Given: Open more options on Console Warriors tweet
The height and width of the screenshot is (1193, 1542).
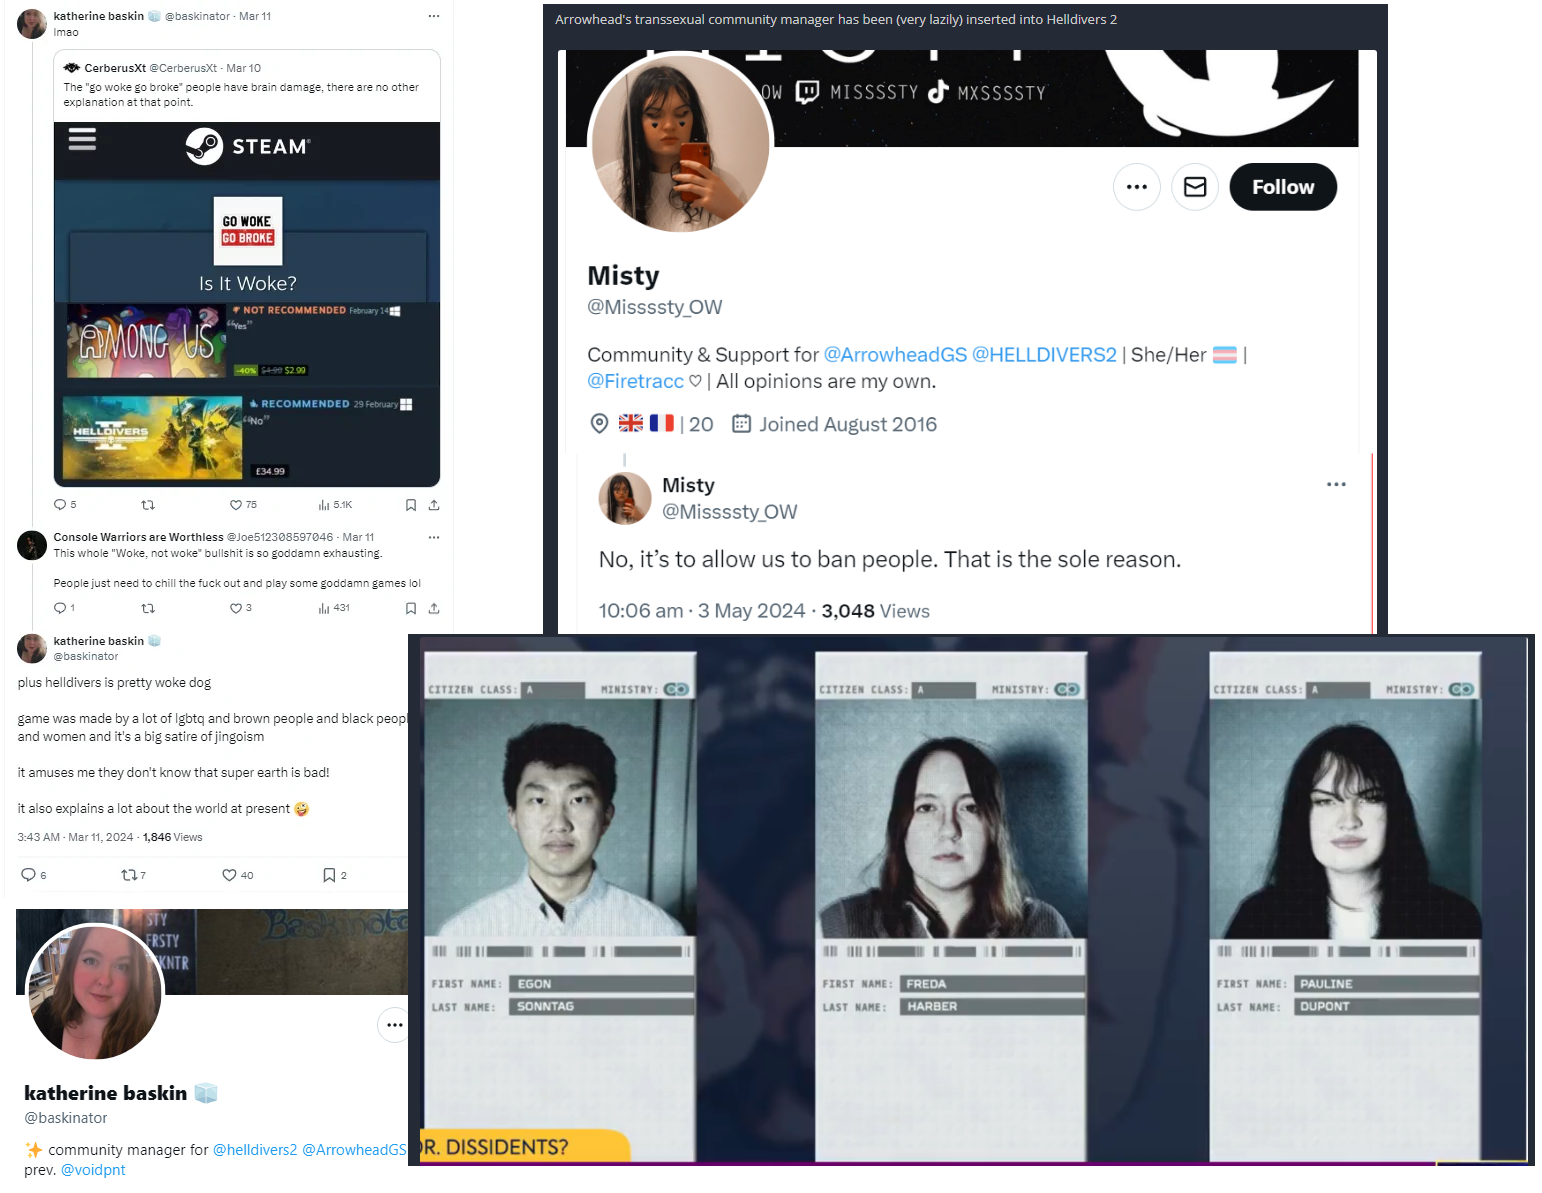Looking at the screenshot, I should (x=433, y=537).
